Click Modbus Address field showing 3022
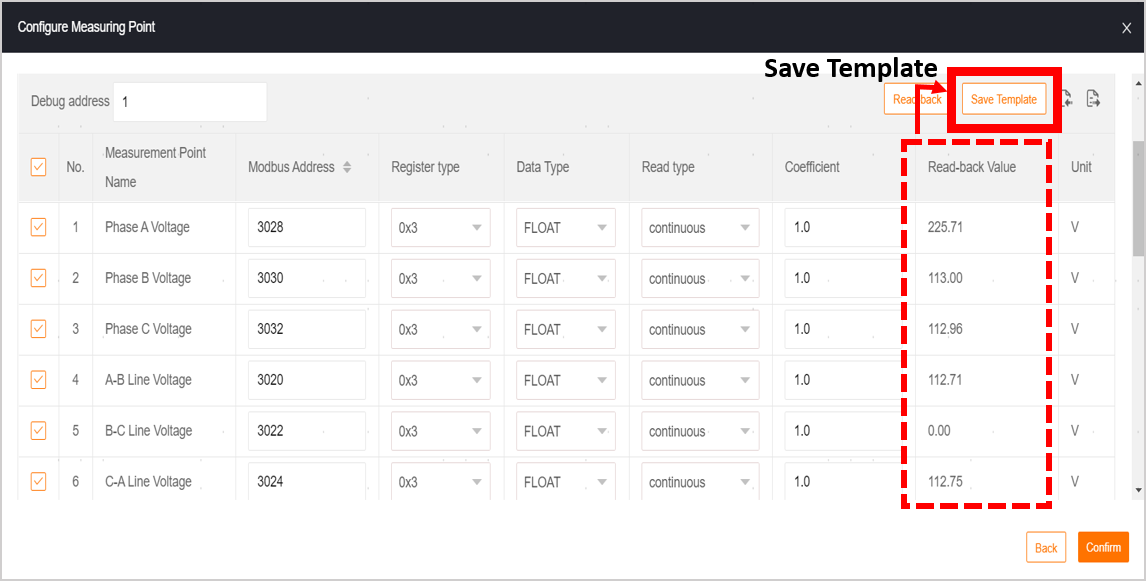This screenshot has height=581, width=1146. 307,430
